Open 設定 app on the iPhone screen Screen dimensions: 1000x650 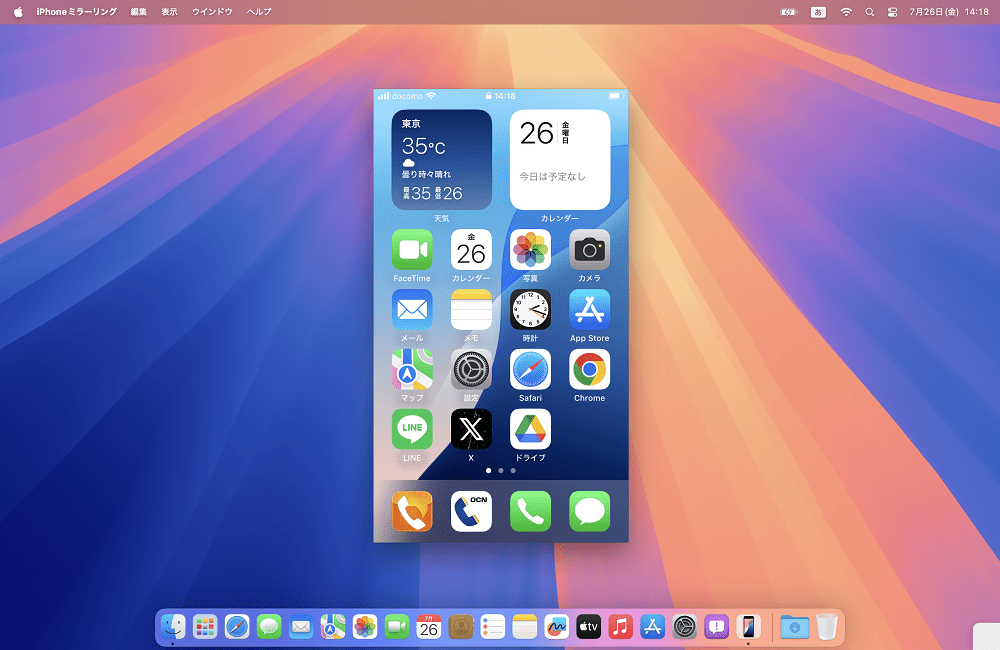pyautogui.click(x=471, y=369)
